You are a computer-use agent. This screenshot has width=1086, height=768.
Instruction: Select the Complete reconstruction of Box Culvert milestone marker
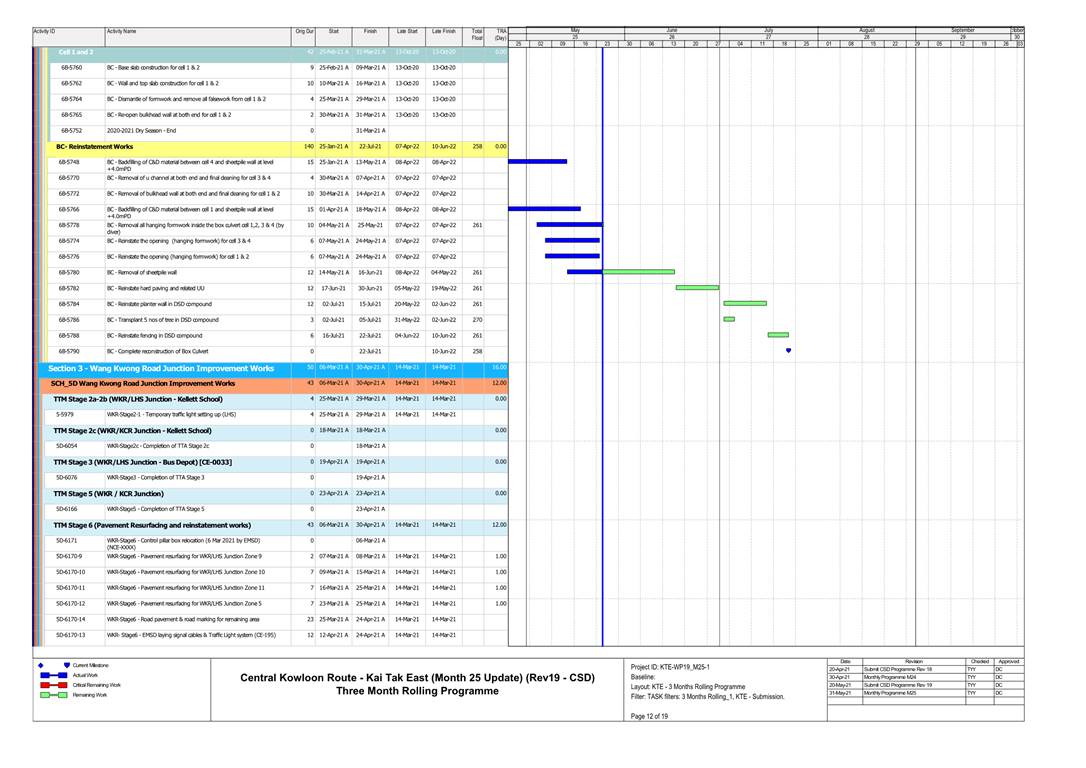pos(788,351)
